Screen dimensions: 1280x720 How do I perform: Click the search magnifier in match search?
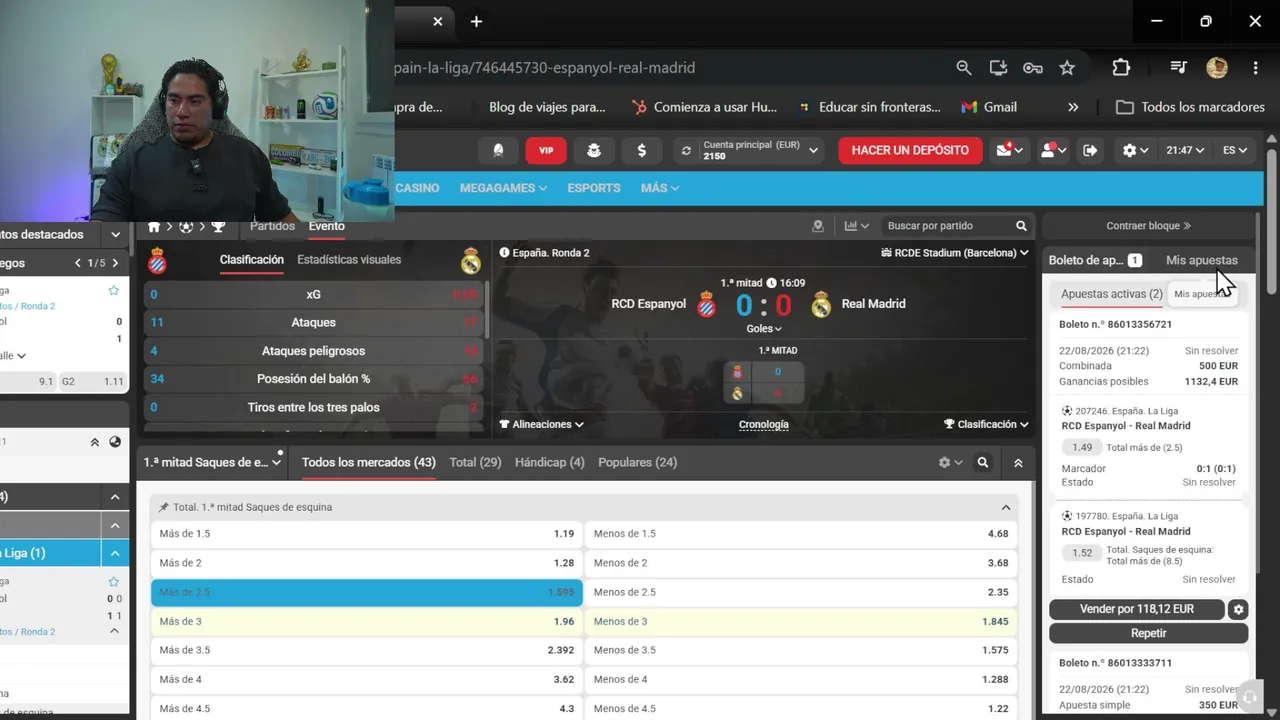[x=1021, y=226]
